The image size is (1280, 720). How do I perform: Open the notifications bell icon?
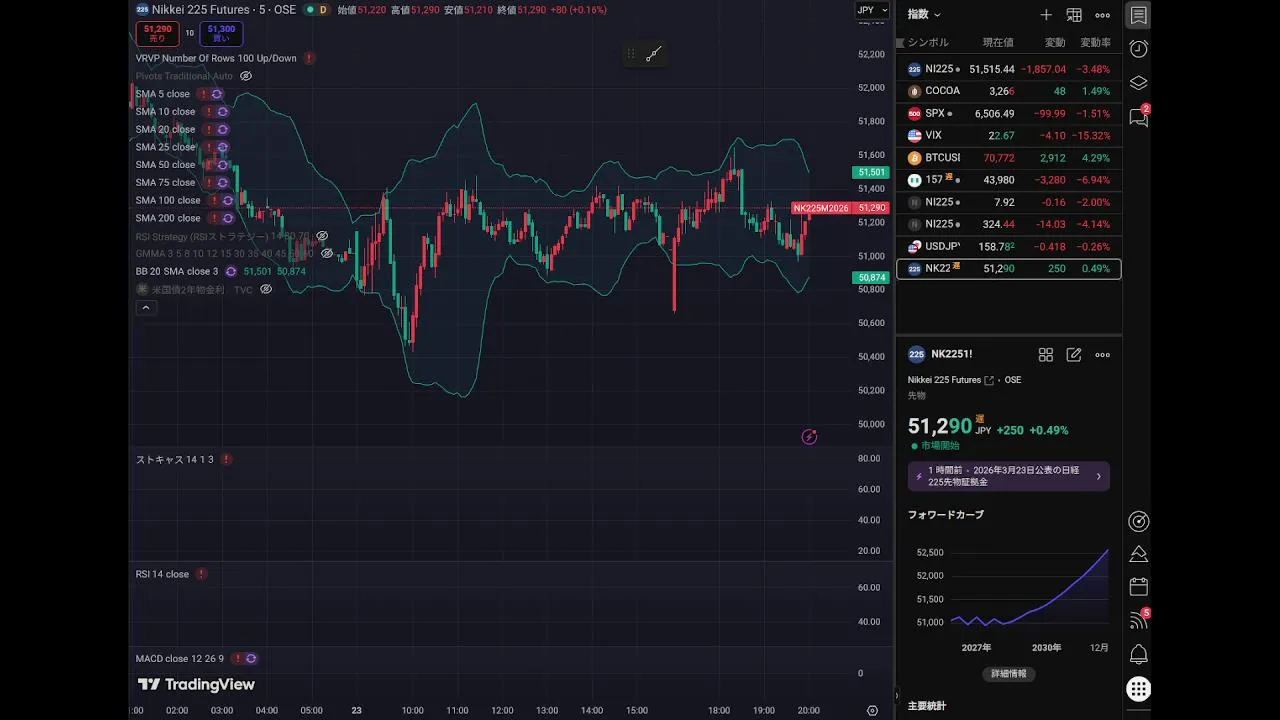pos(1138,654)
